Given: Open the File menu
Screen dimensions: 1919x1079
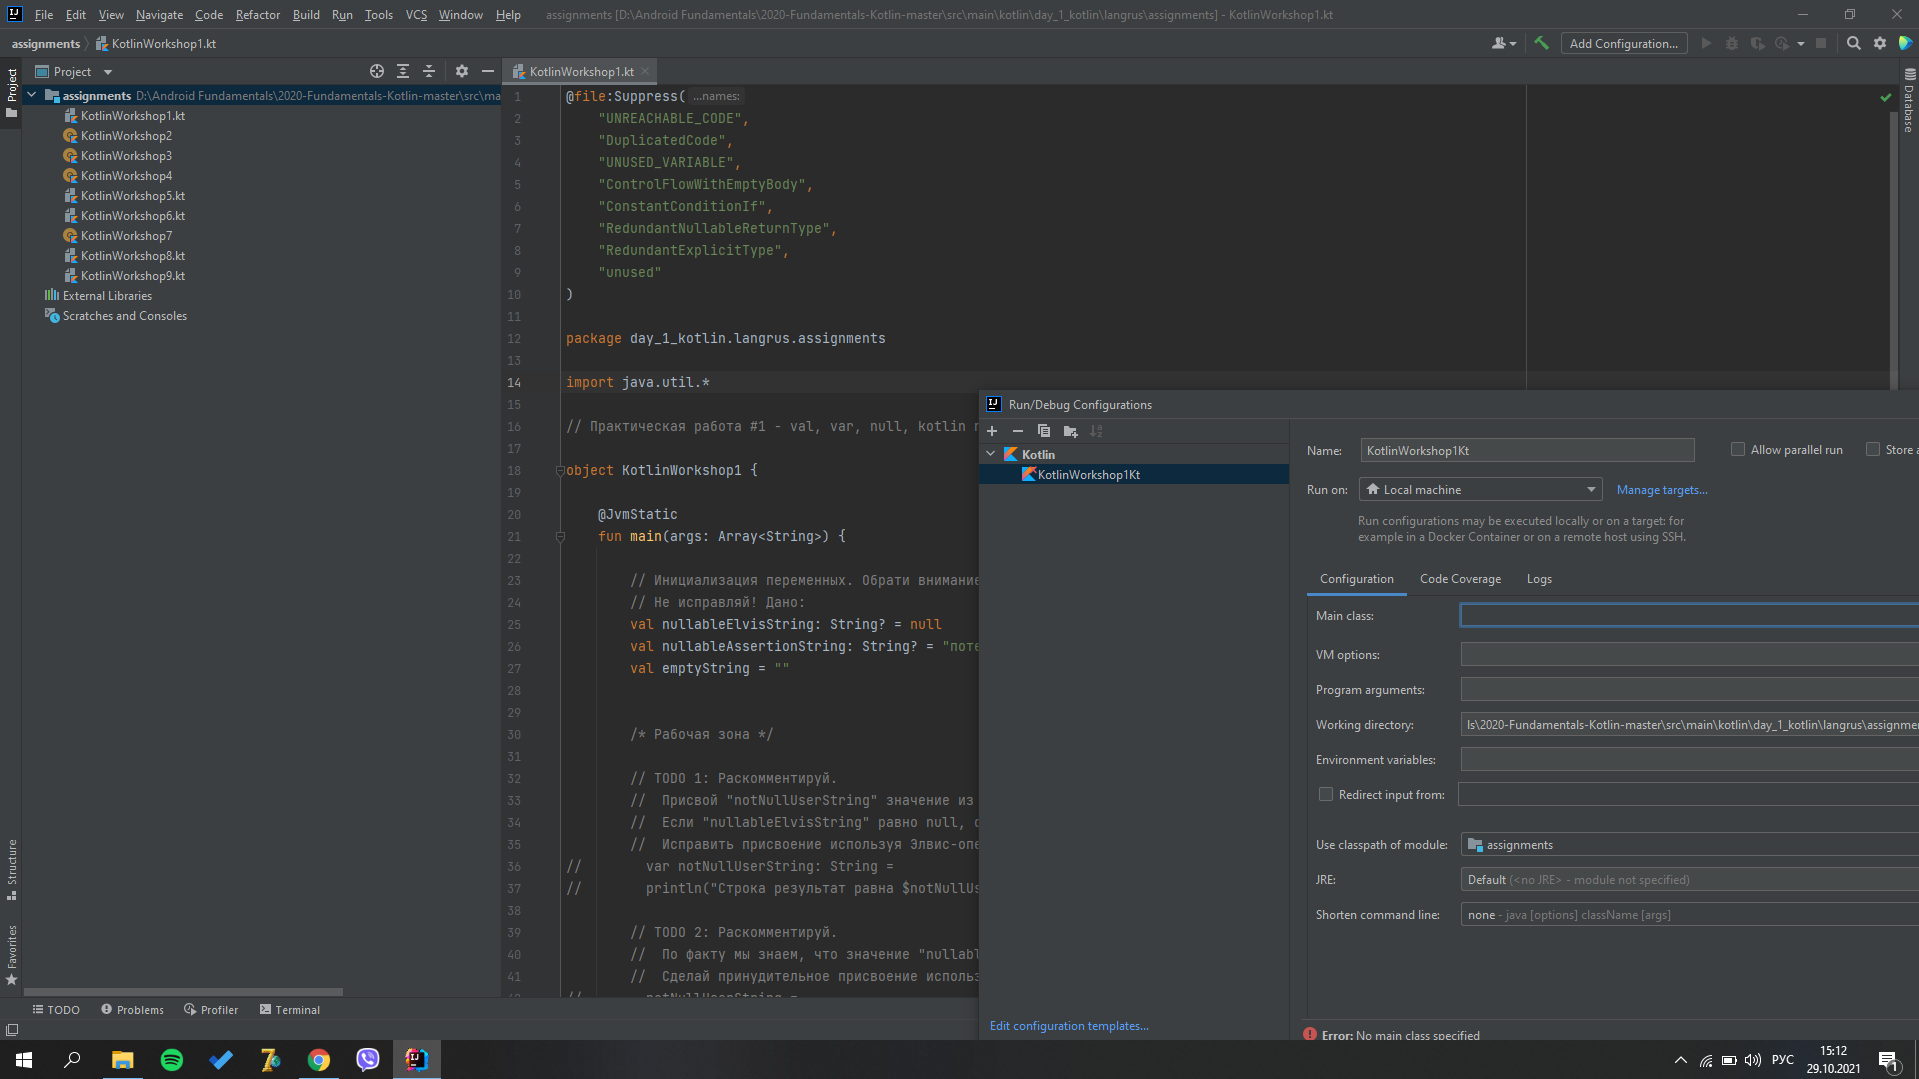Looking at the screenshot, I should [44, 14].
